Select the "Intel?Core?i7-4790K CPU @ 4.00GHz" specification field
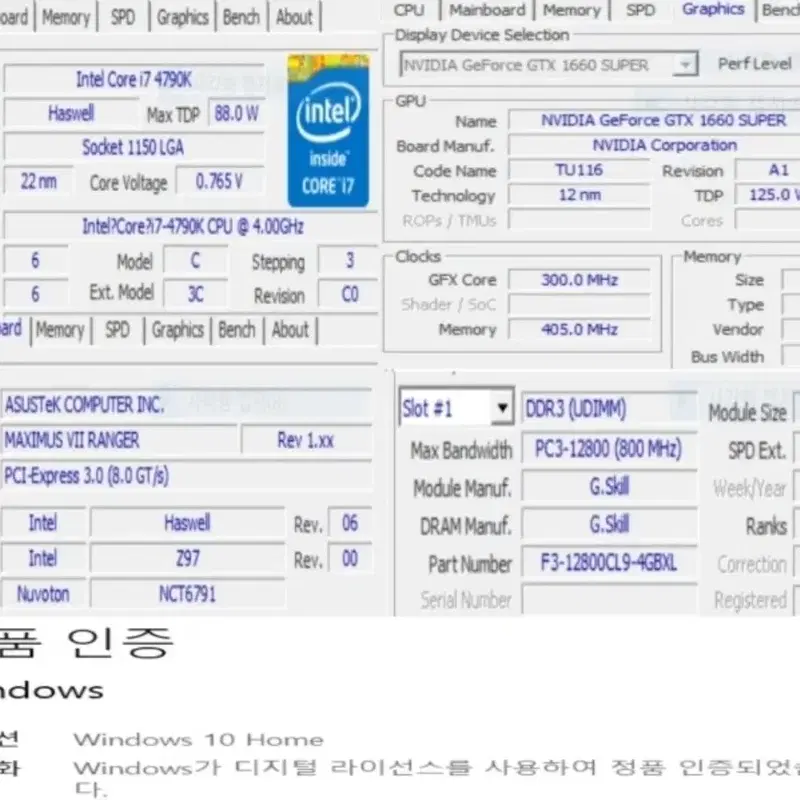This screenshot has width=800, height=800. 191,226
